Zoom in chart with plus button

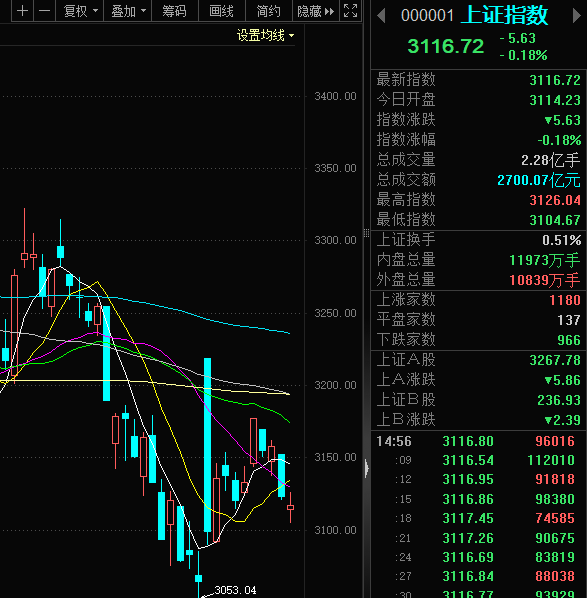(x=23, y=11)
